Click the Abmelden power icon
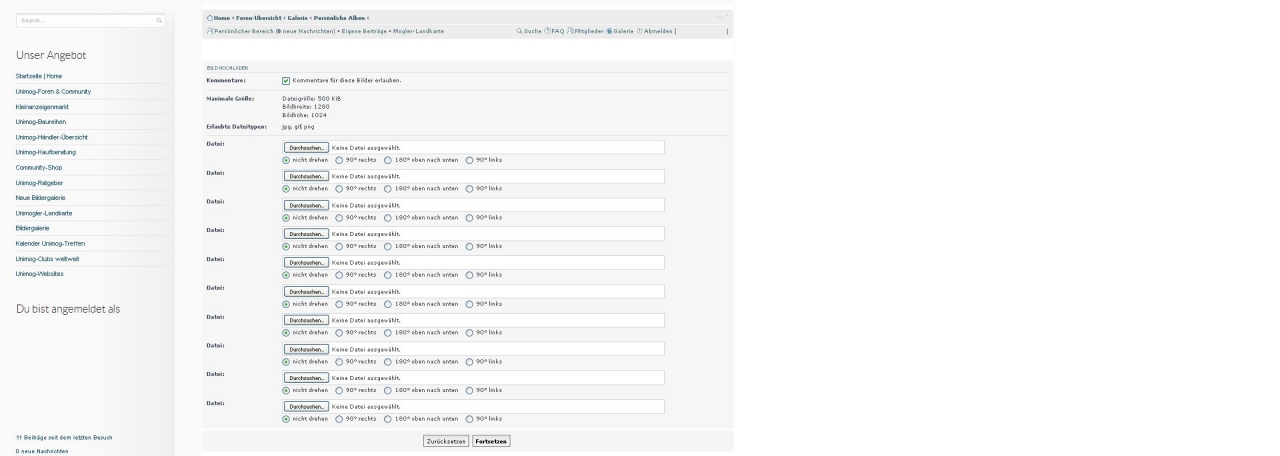The height and width of the screenshot is (456, 1280). coord(640,31)
